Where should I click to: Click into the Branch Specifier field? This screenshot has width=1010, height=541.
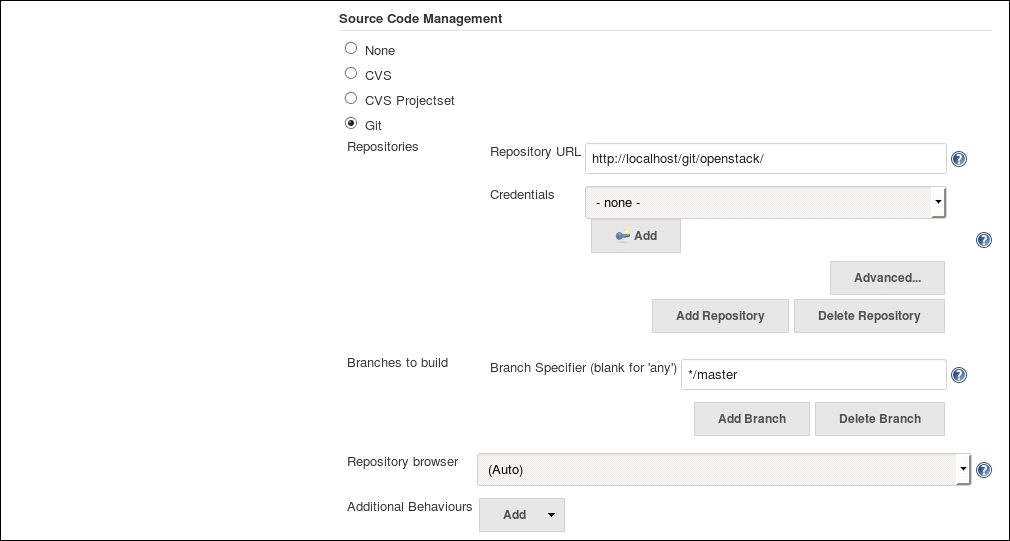pyautogui.click(x=813, y=375)
